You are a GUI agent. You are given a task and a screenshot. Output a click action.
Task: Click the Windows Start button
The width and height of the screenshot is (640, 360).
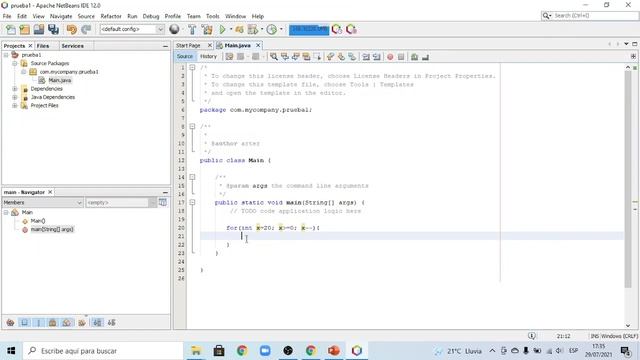point(11,351)
